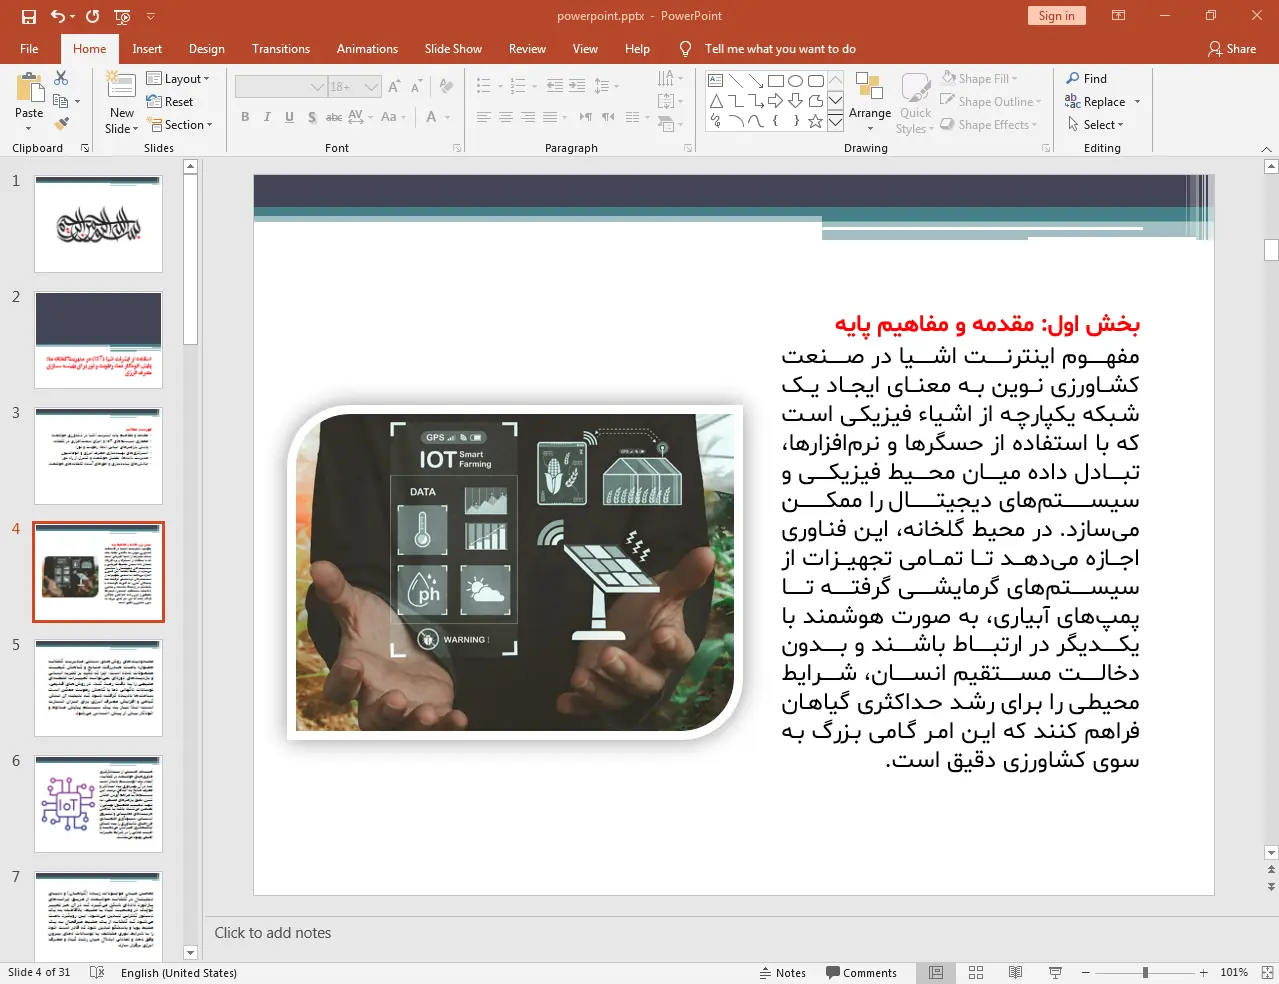Toggle Underline formatting
The height and width of the screenshot is (984, 1279).
pos(289,117)
